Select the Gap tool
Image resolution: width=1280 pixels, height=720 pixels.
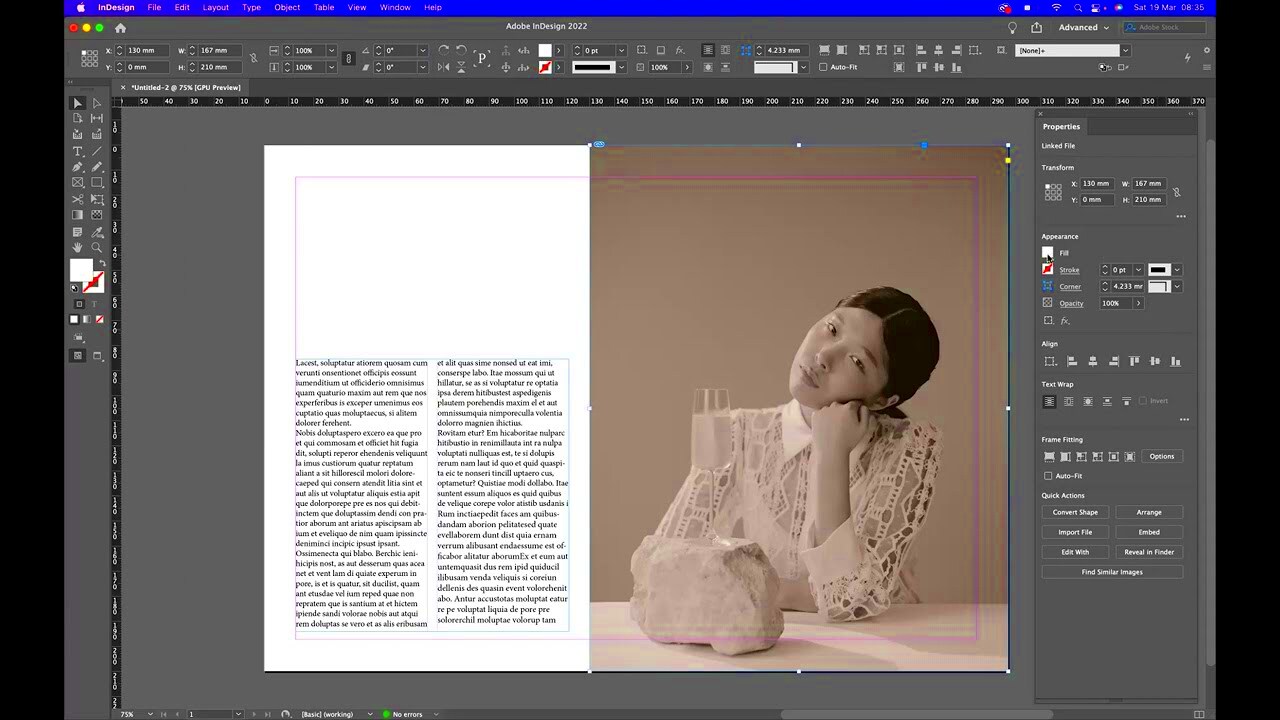coord(97,118)
